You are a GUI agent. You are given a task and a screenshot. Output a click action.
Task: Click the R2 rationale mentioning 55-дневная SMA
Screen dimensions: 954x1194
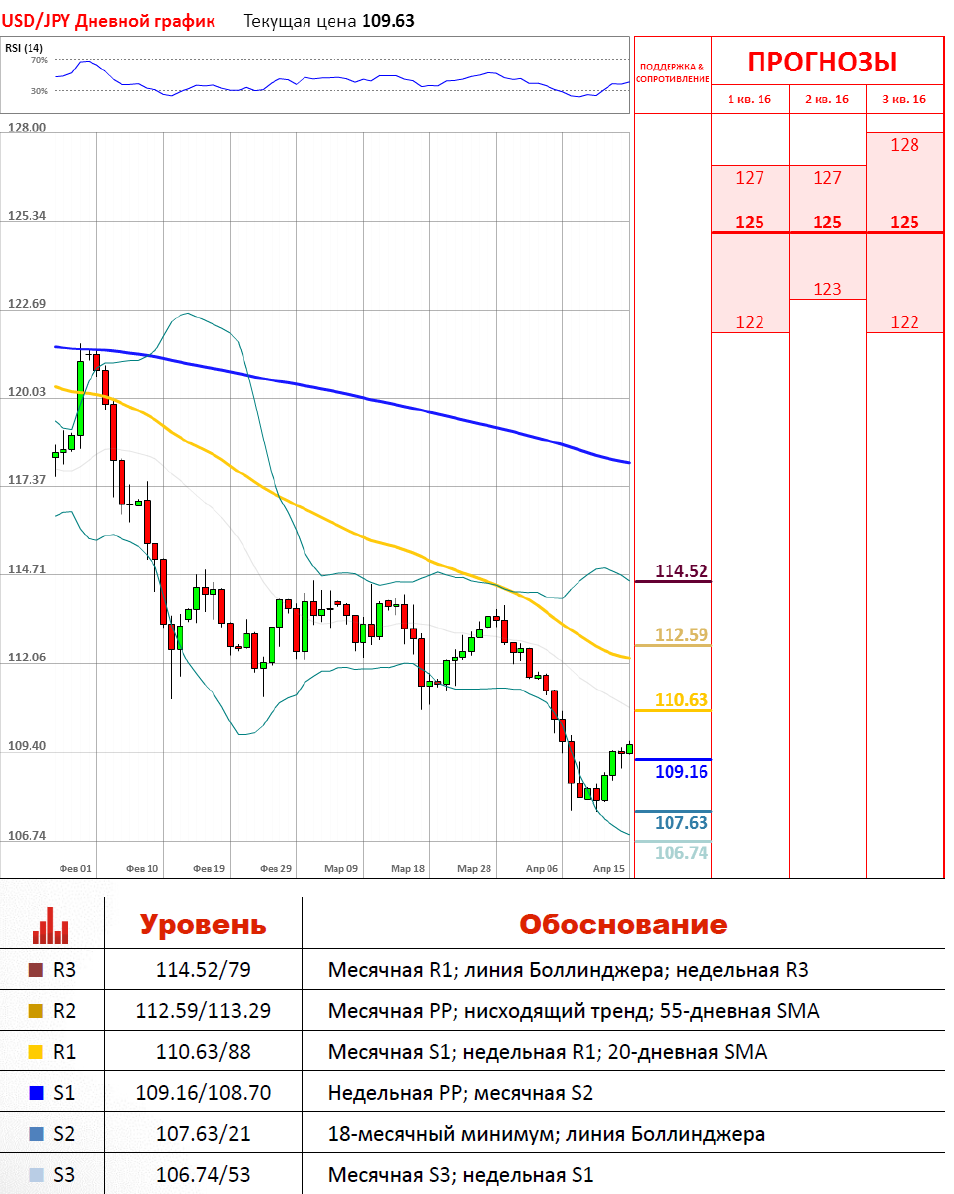coord(573,1011)
